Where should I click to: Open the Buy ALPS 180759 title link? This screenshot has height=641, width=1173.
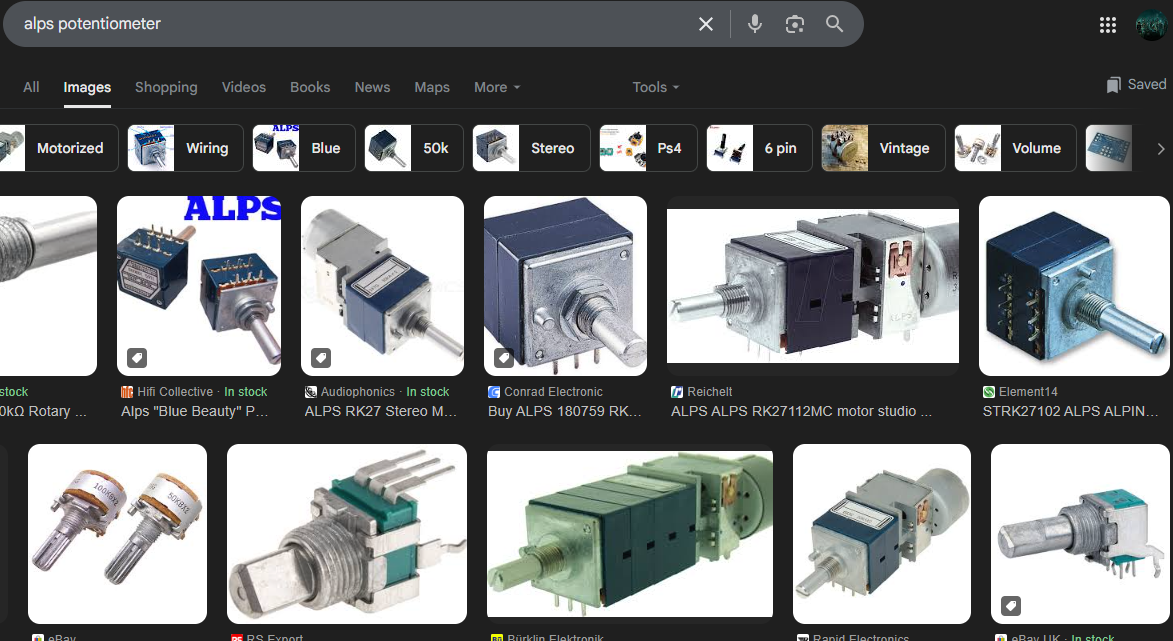[565, 411]
